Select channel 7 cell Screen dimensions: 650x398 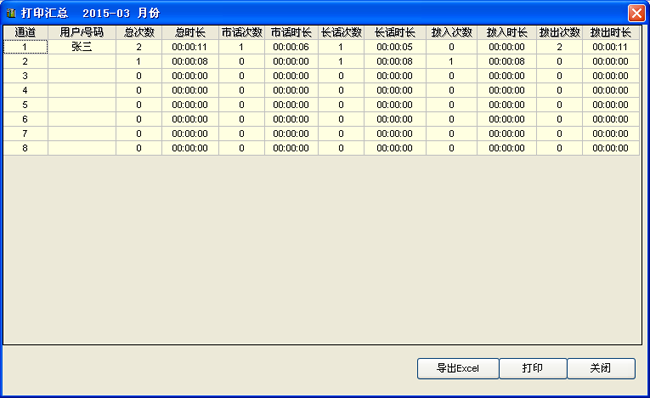point(25,134)
